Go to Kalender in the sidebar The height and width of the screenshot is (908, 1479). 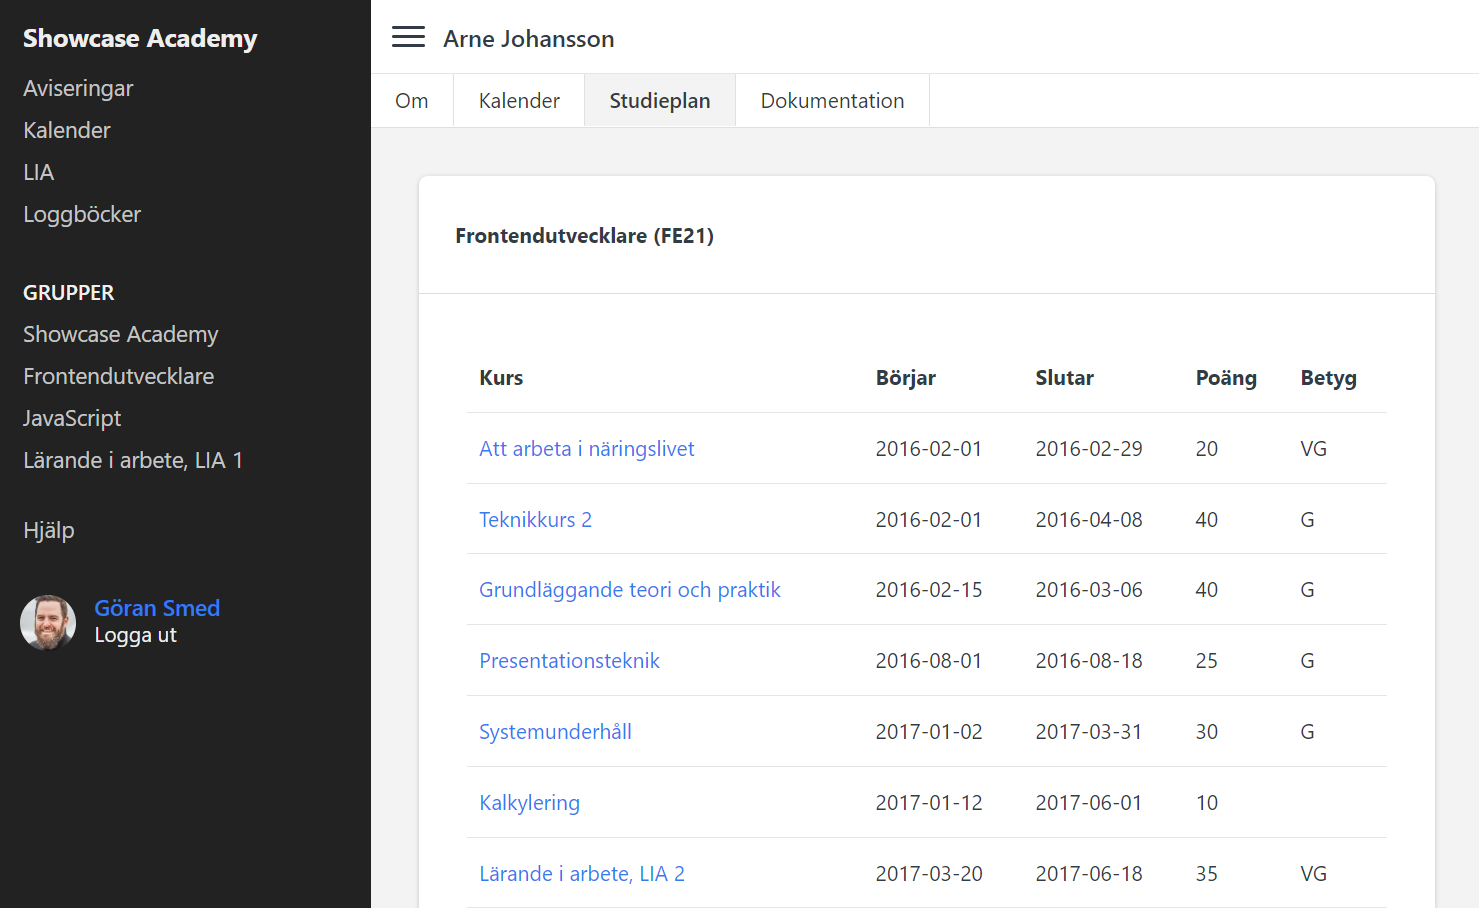(67, 130)
